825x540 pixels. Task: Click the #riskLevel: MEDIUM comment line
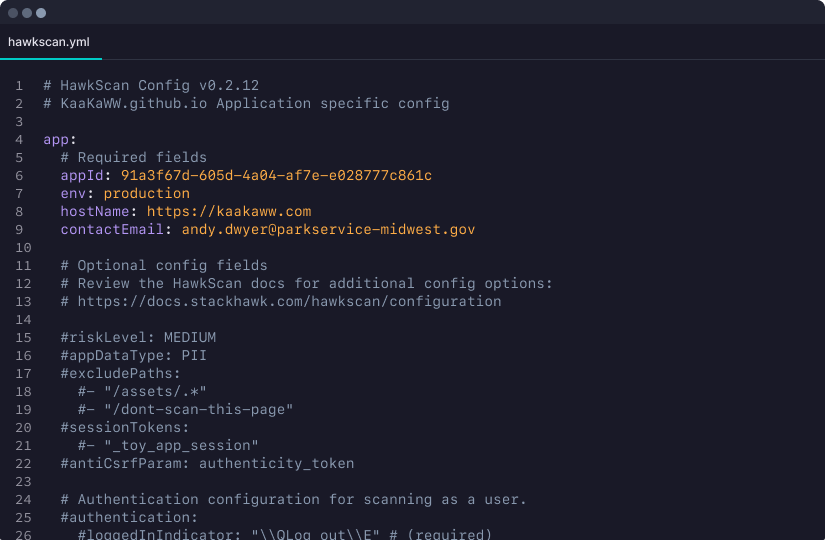tap(138, 337)
